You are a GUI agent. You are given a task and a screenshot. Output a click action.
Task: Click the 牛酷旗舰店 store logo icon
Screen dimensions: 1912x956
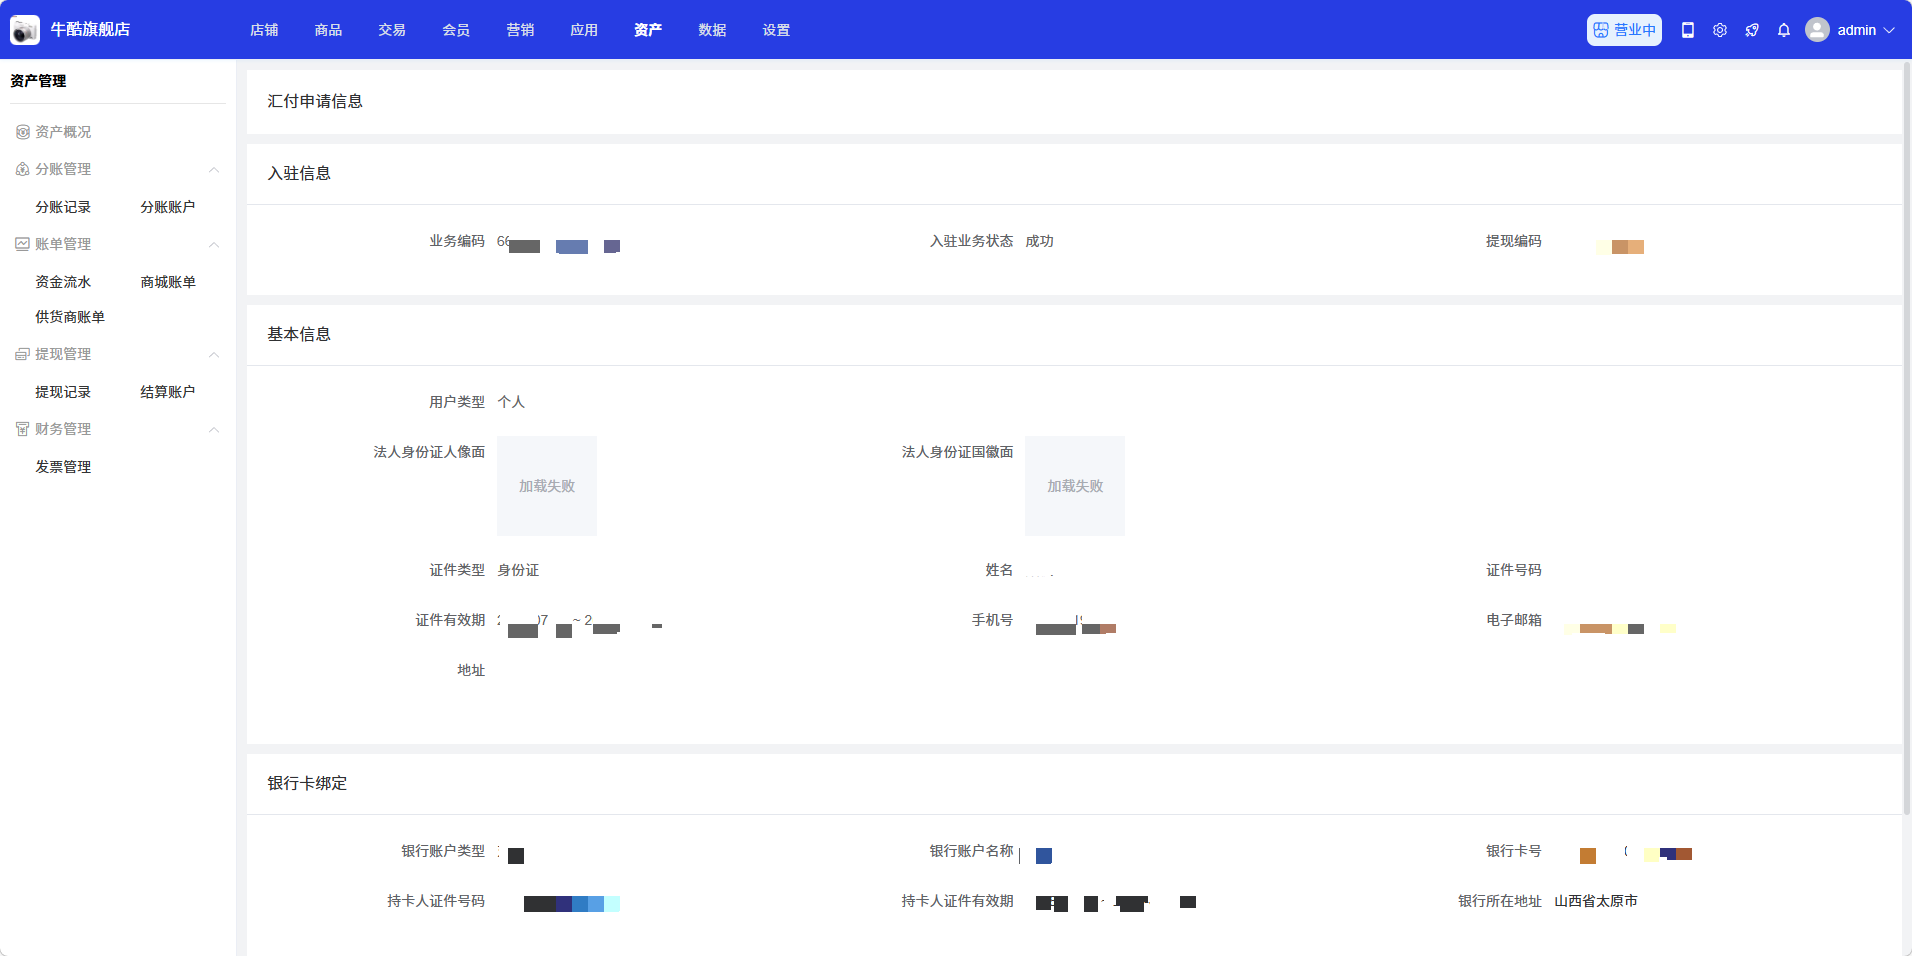coord(25,30)
